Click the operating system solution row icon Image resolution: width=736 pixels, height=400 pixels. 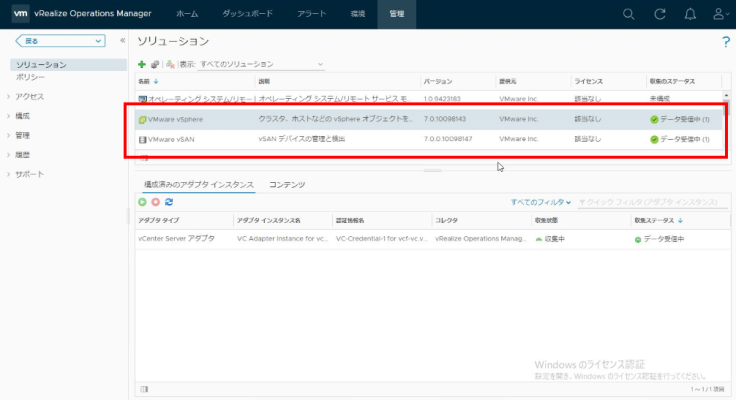[142, 99]
